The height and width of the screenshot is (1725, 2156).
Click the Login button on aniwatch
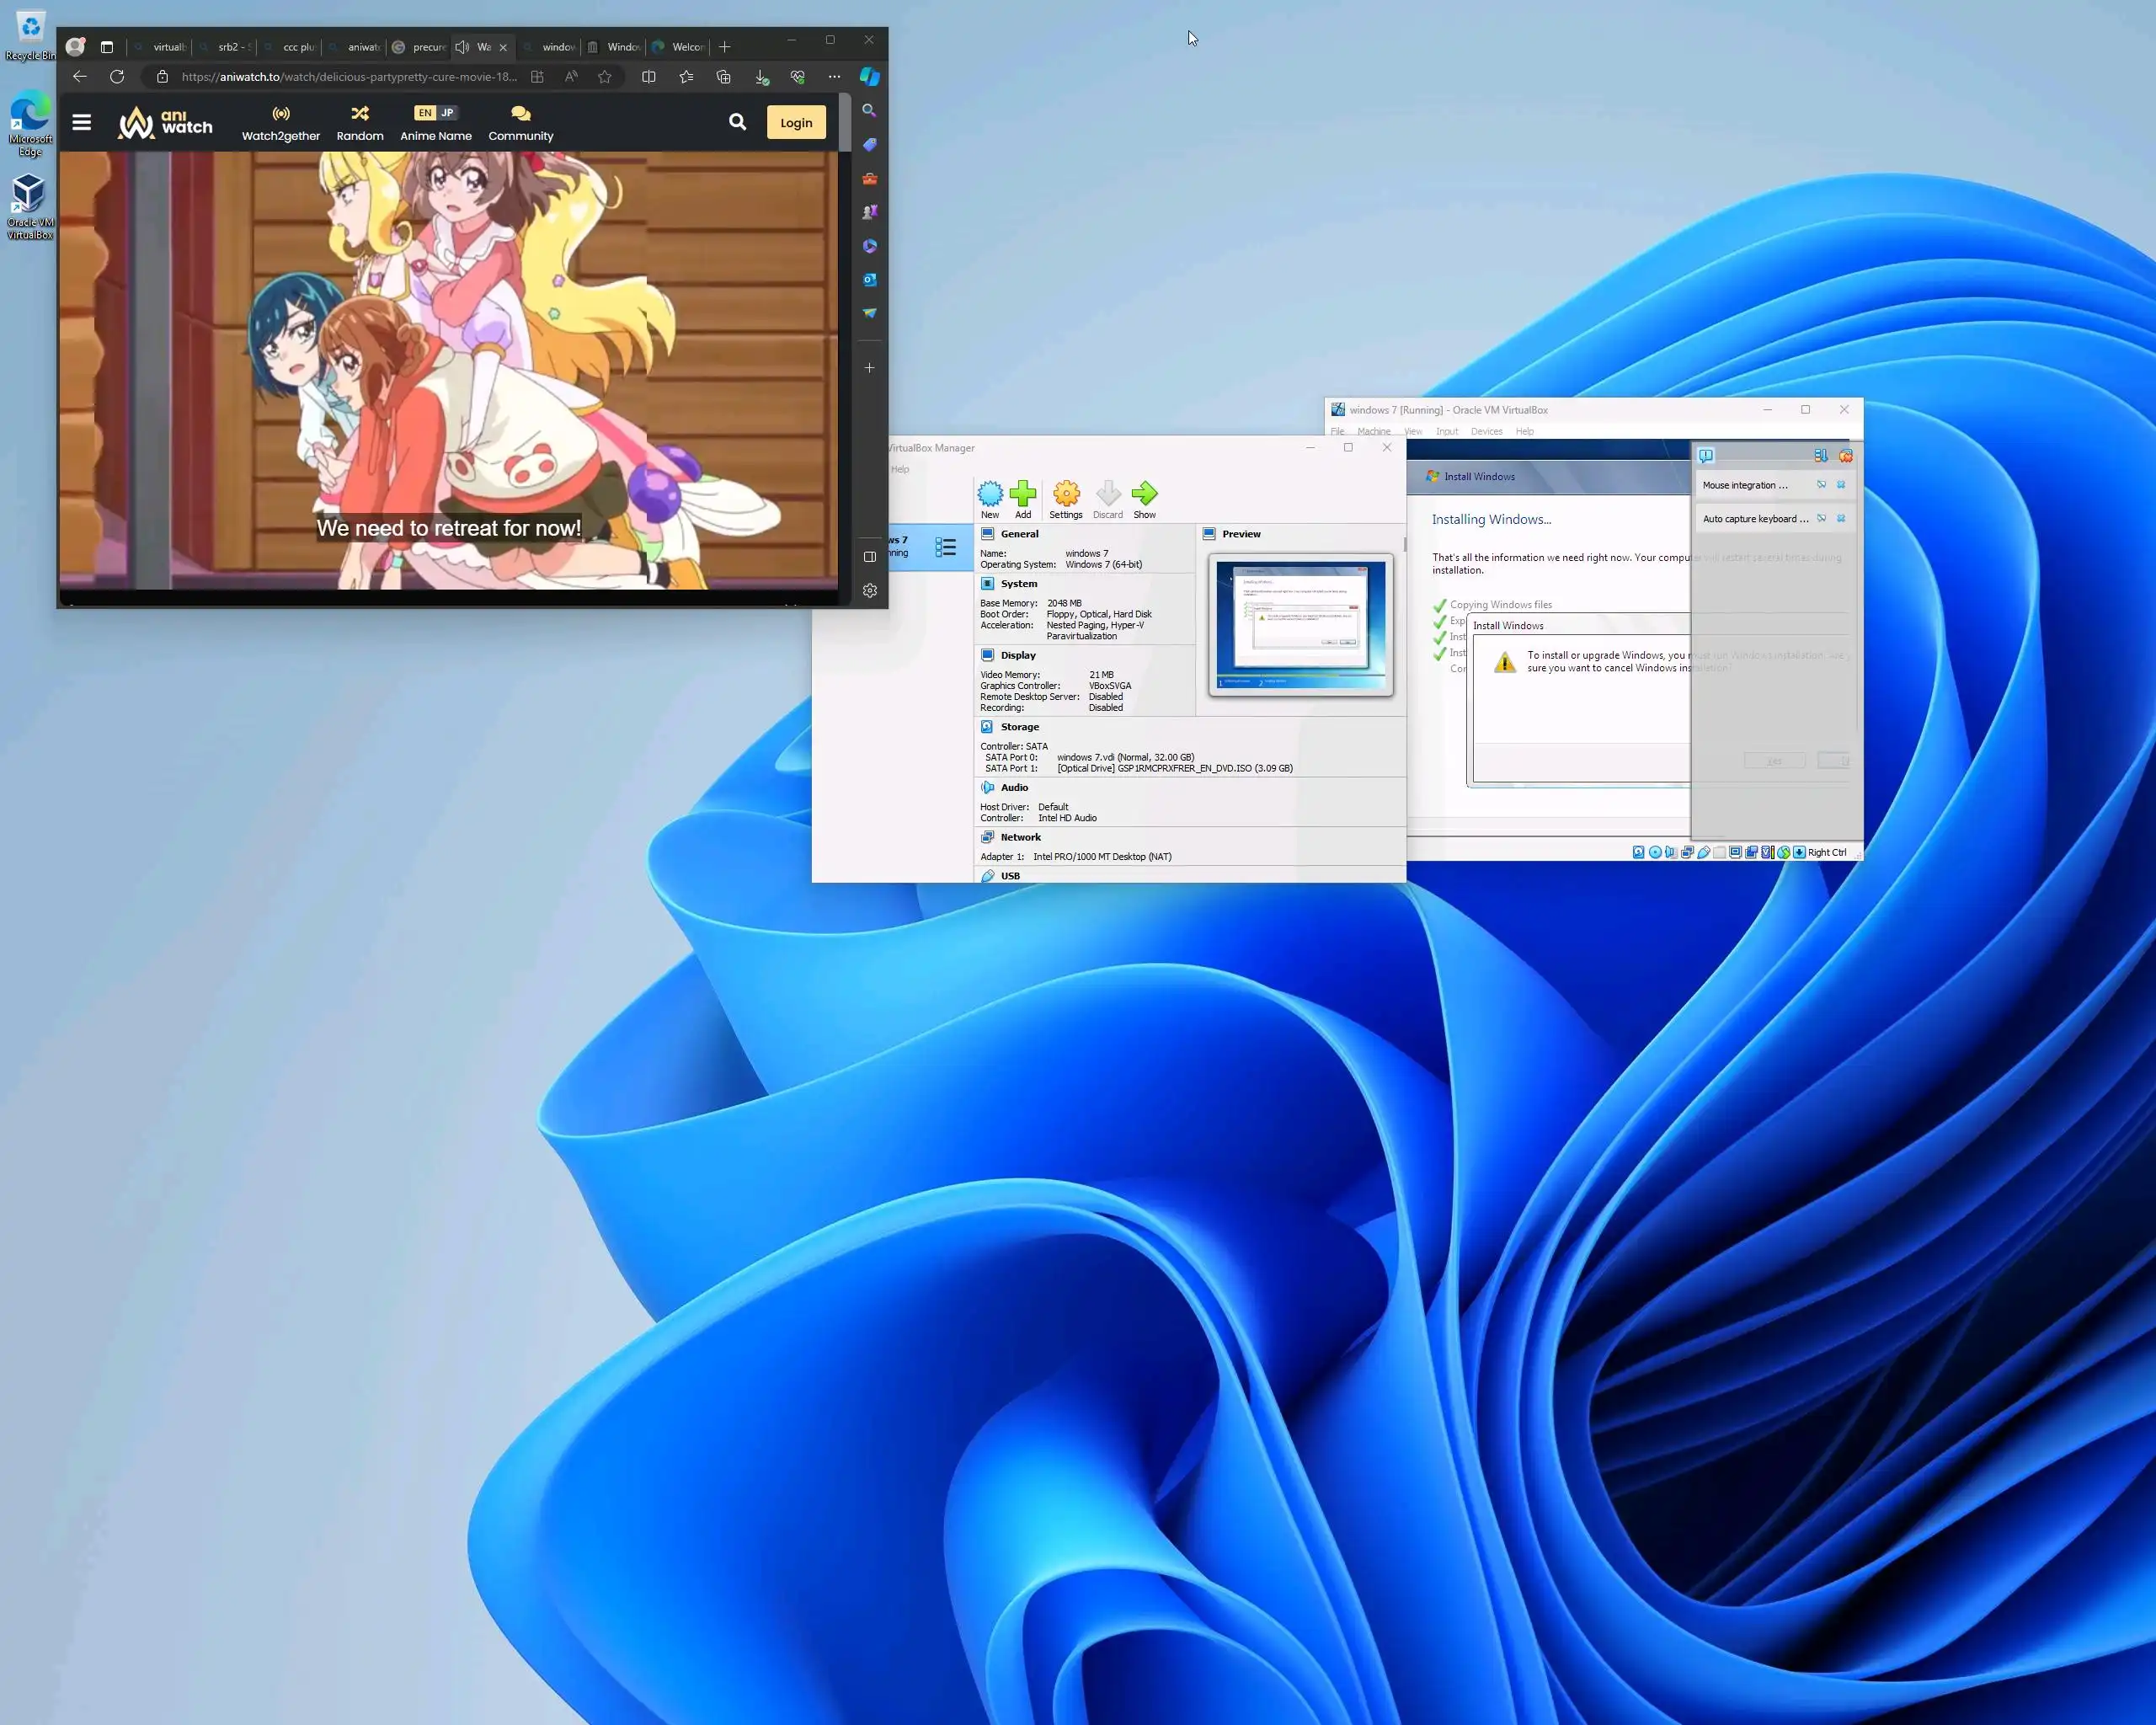pos(796,123)
